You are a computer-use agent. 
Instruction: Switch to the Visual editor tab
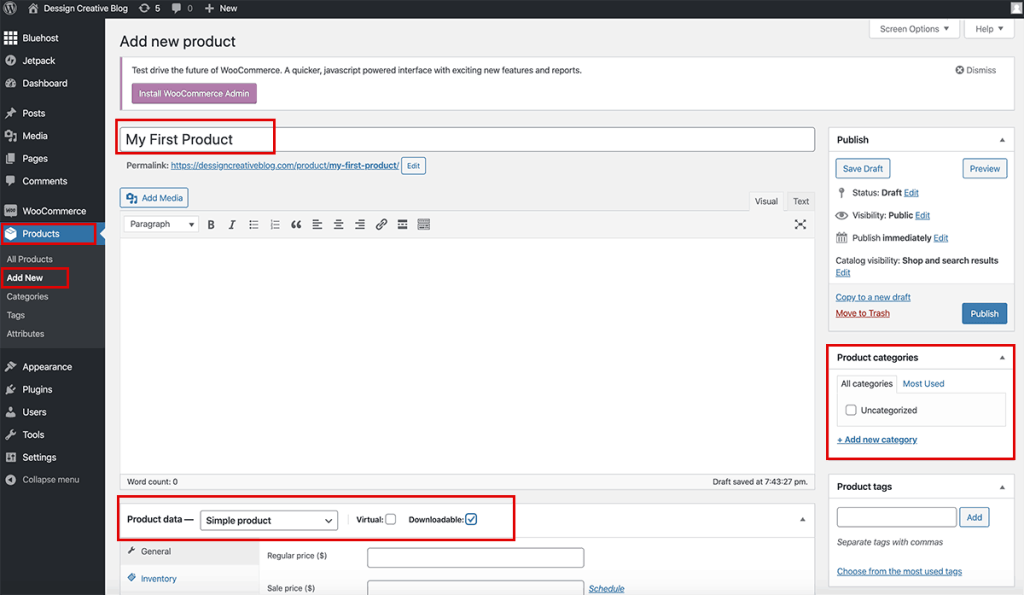click(766, 201)
